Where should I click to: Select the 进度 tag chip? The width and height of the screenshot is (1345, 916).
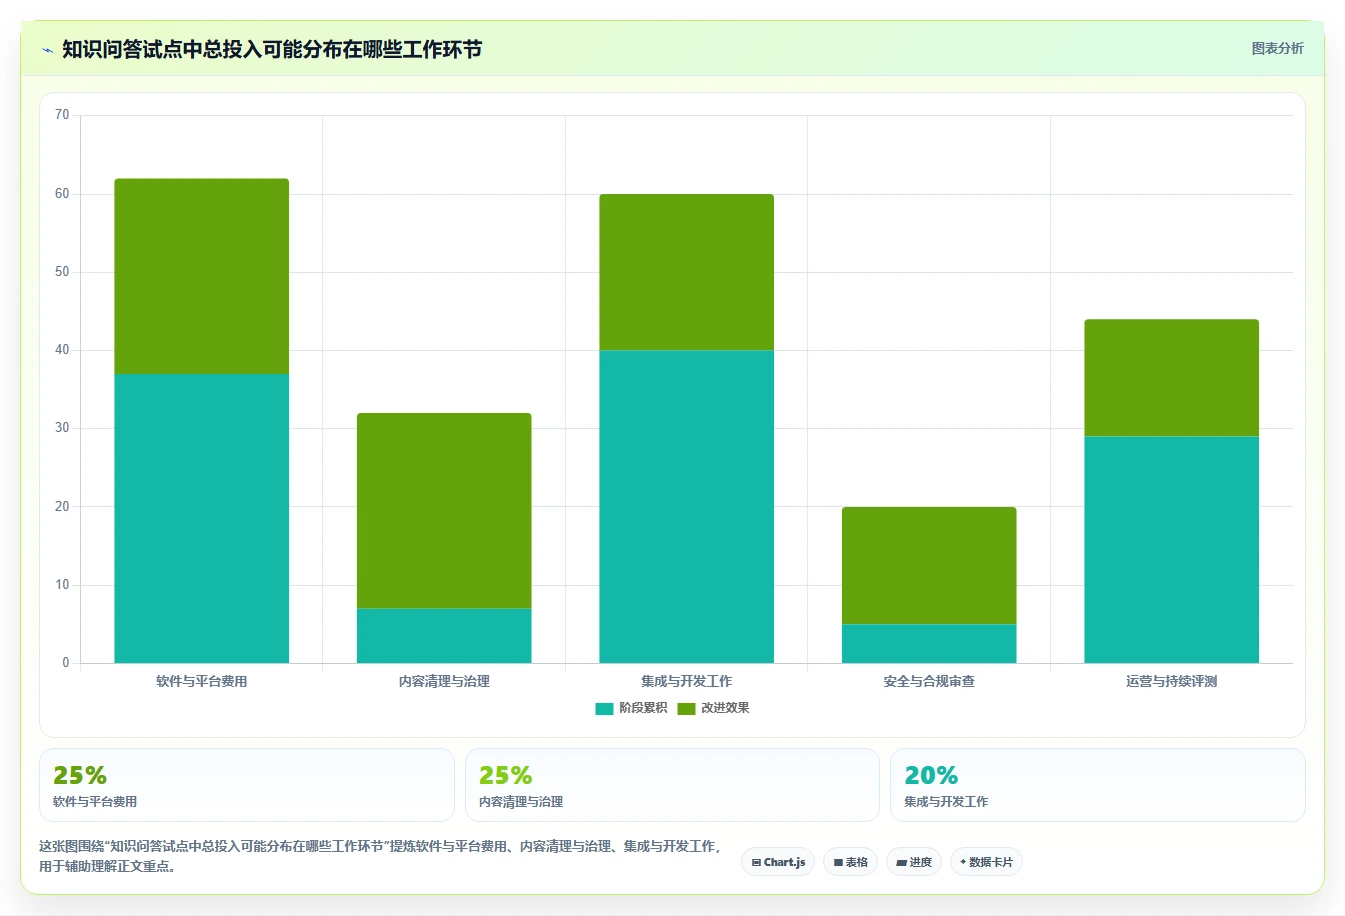pos(914,862)
